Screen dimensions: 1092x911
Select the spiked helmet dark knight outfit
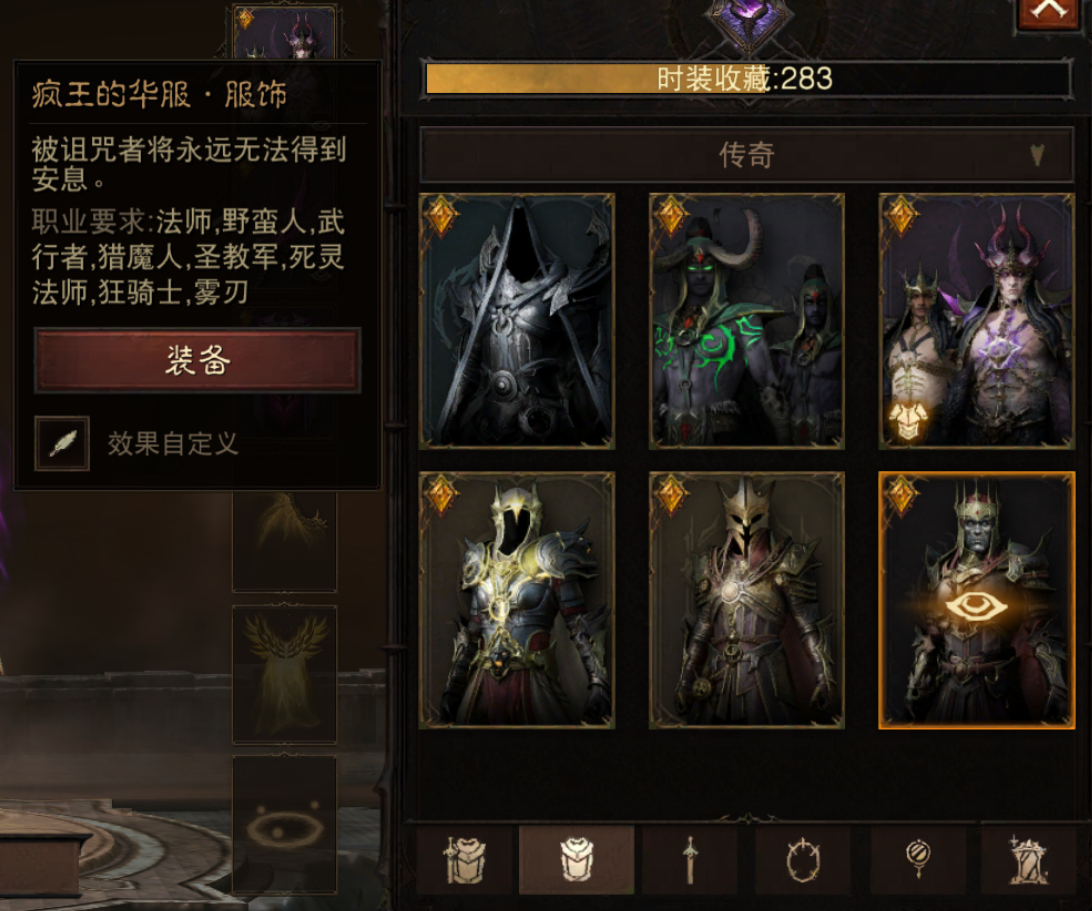pos(747,600)
